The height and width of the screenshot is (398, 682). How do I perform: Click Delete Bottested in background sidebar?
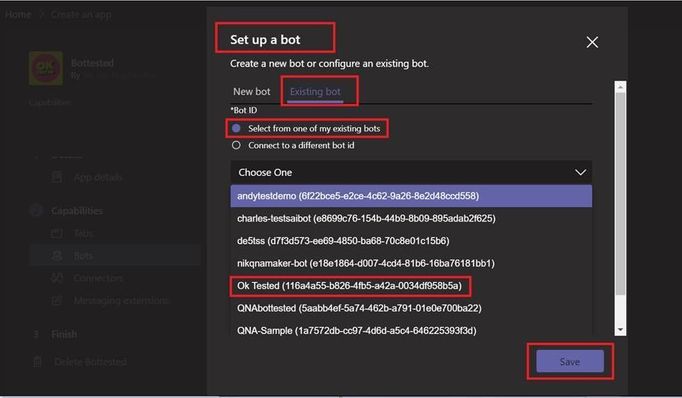pyautogui.click(x=90, y=361)
